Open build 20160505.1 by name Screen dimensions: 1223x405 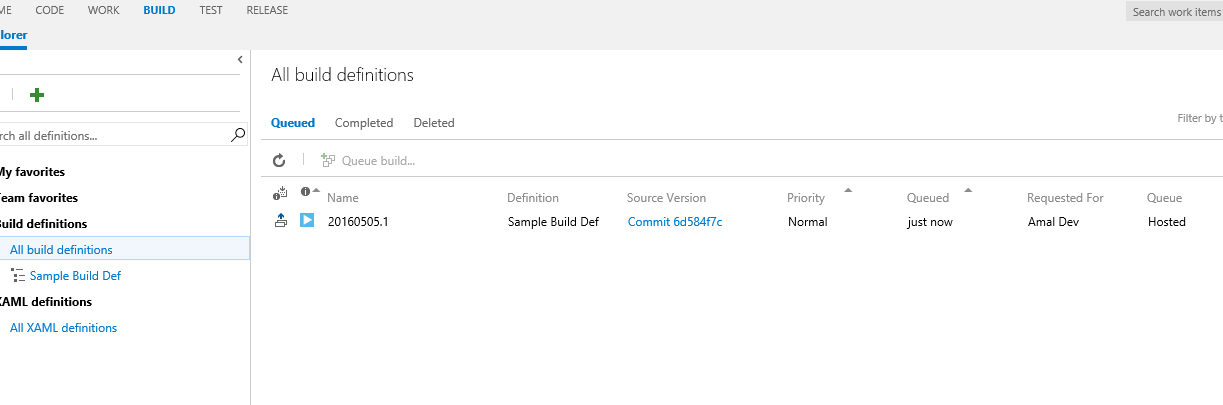[x=358, y=222]
